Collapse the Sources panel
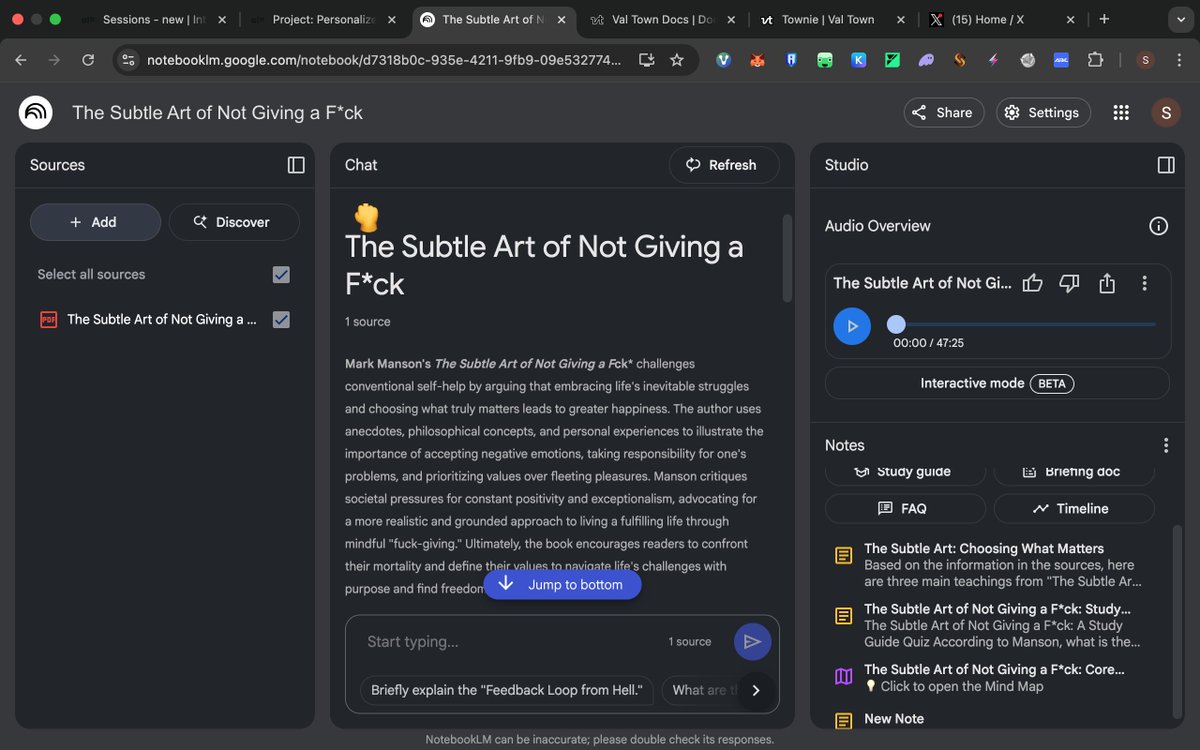 coord(296,165)
